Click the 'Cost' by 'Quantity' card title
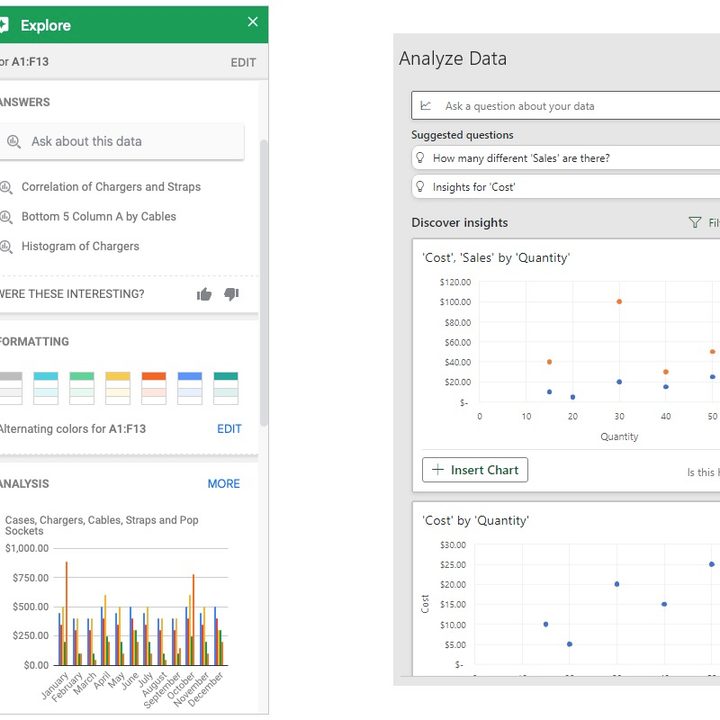This screenshot has height=720, width=720. 476,521
